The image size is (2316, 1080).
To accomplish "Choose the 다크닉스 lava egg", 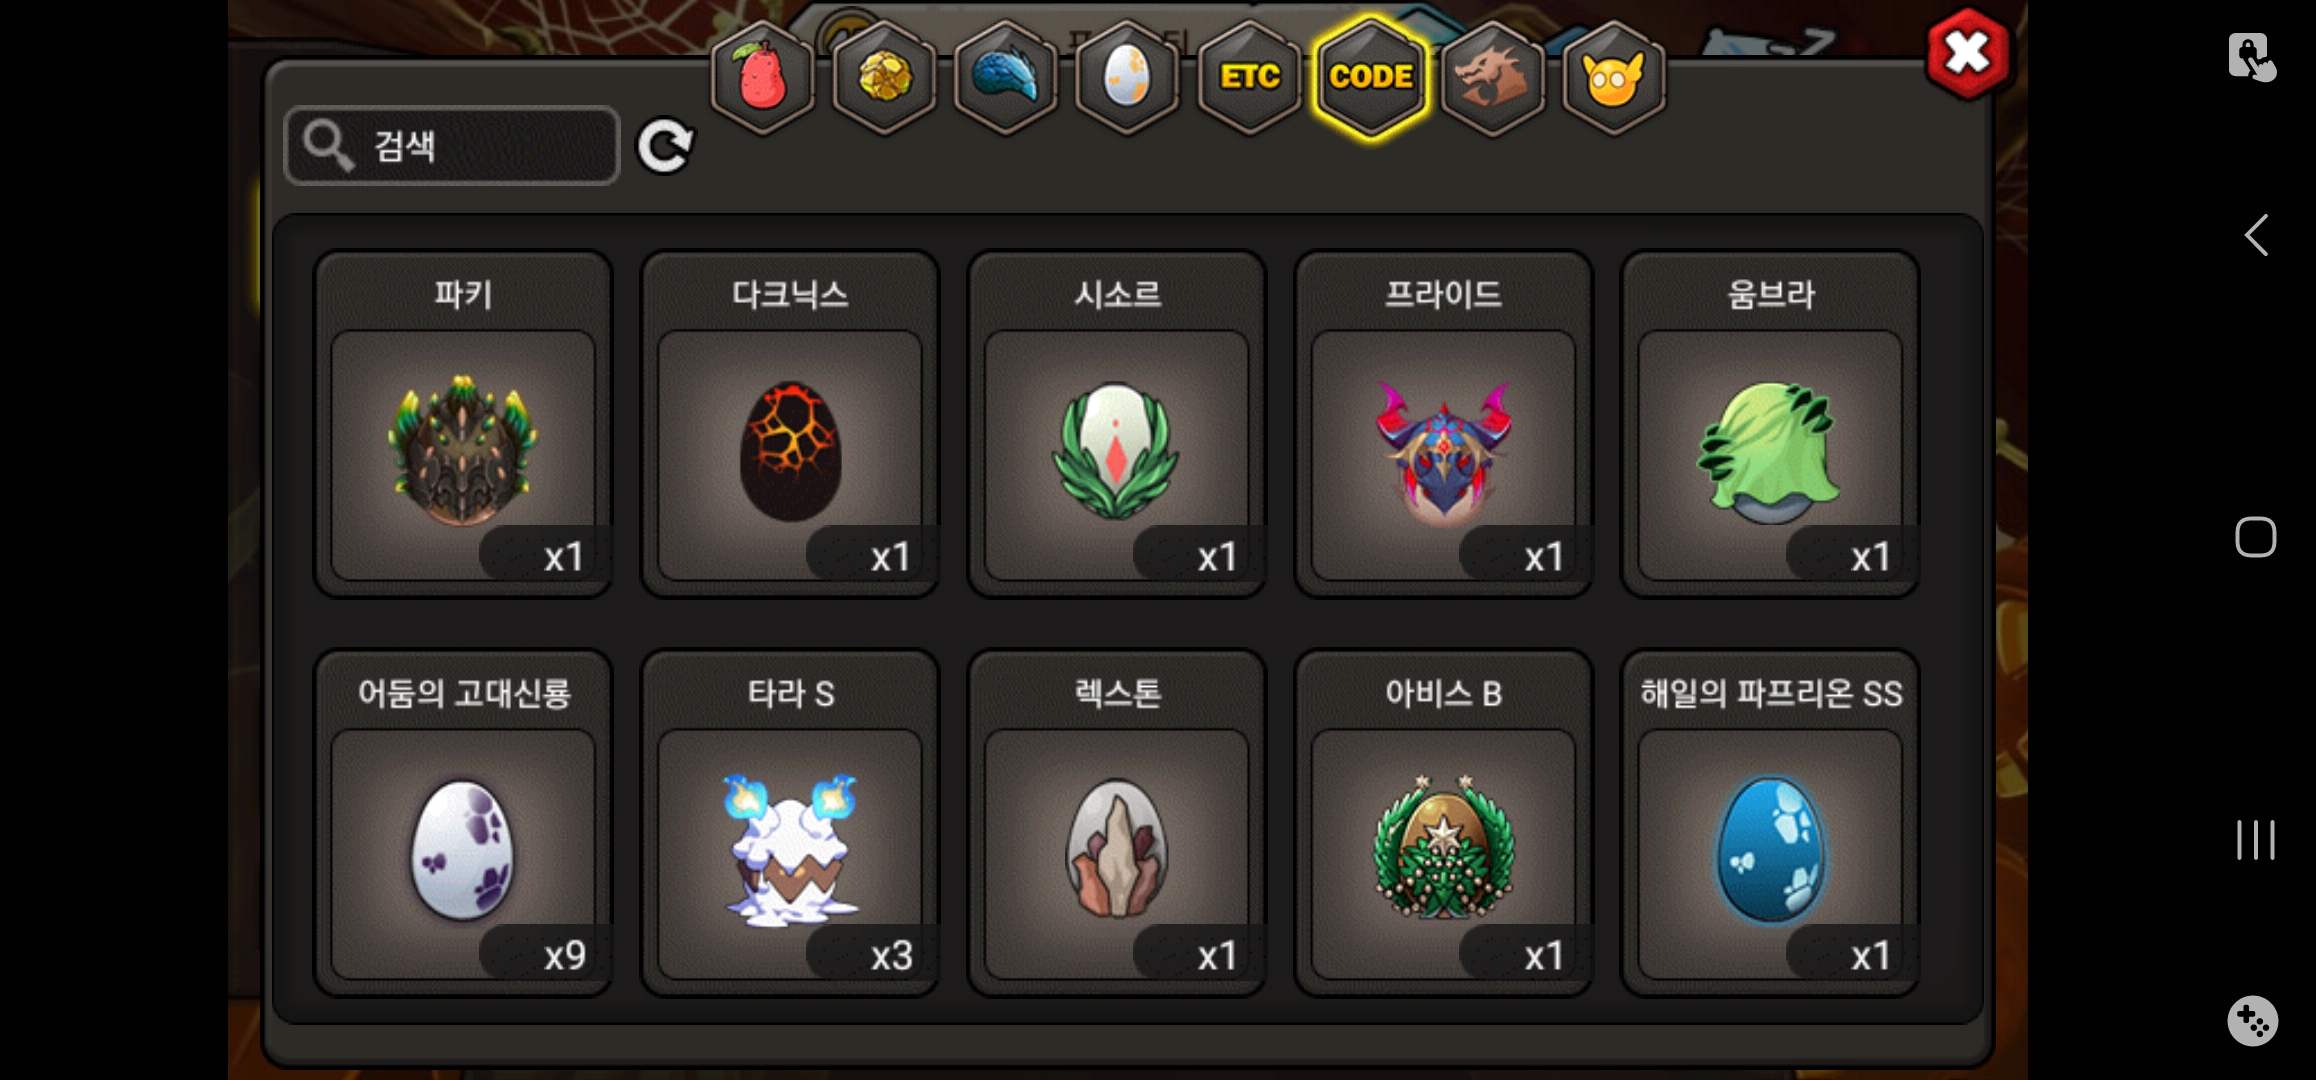I will coord(790,424).
